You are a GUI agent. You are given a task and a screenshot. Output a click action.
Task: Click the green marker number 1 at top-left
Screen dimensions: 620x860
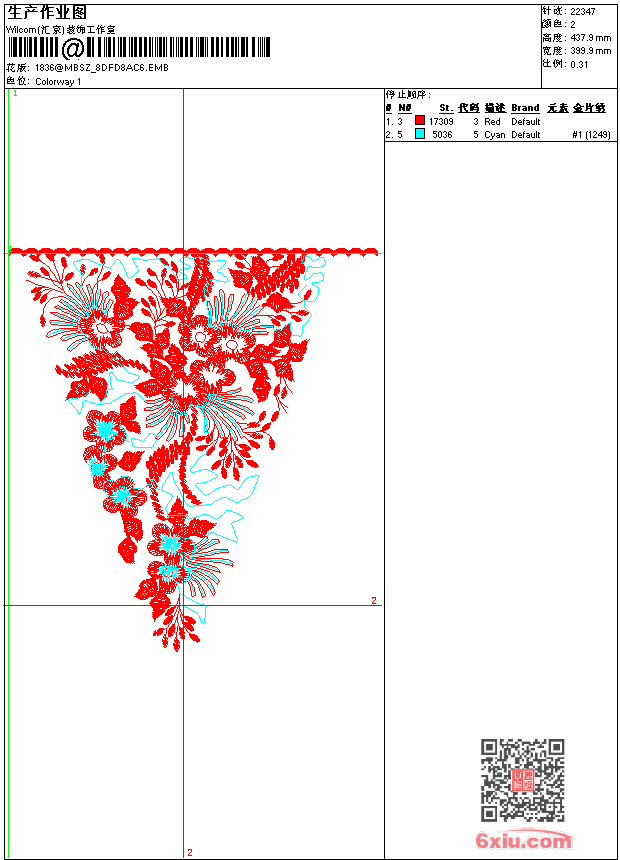[x=15, y=94]
